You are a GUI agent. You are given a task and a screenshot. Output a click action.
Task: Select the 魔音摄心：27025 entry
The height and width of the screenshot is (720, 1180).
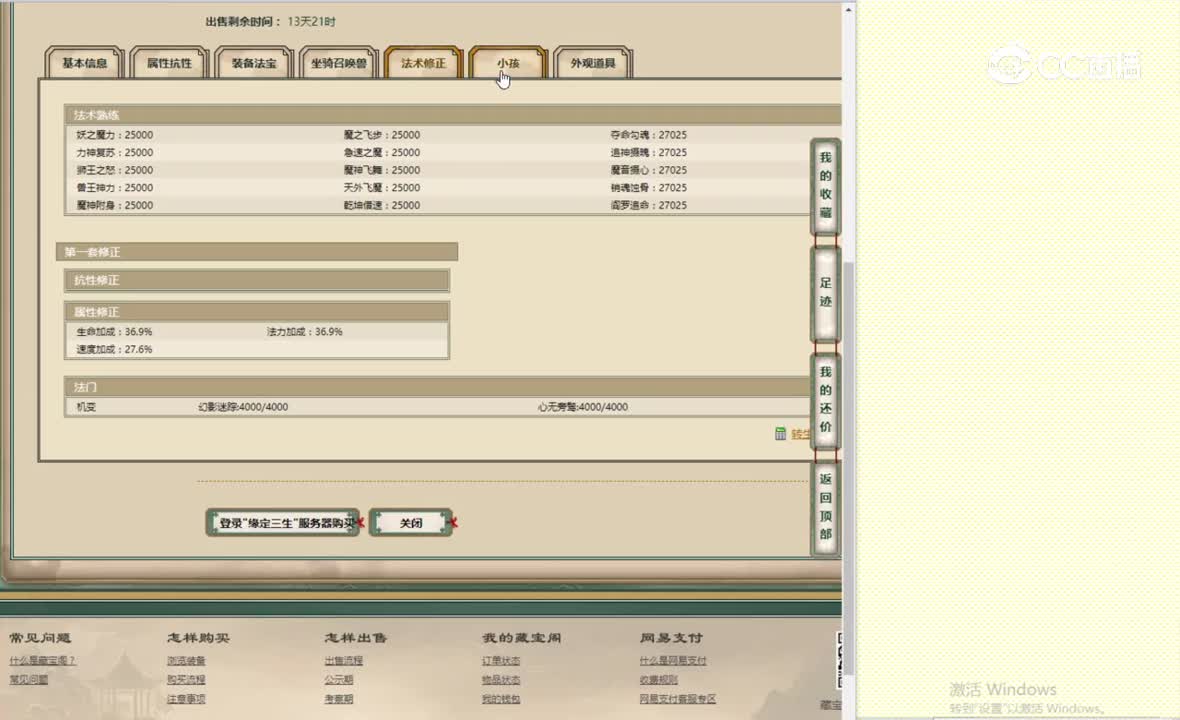pos(649,170)
